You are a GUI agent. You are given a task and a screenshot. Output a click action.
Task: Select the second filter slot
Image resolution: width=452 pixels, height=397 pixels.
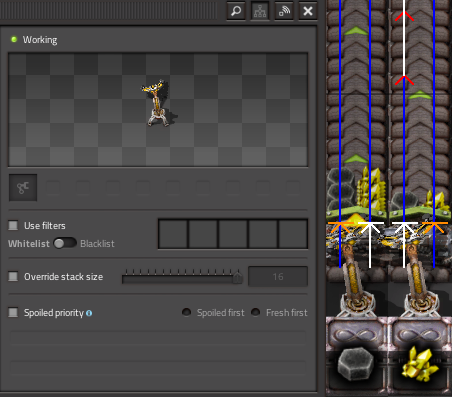point(203,234)
